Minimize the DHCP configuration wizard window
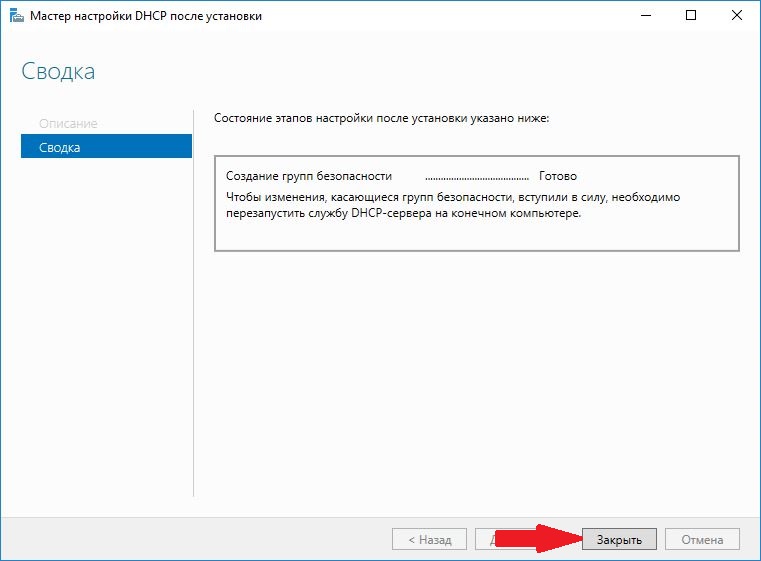Viewport: 761px width, 561px height. tap(644, 16)
